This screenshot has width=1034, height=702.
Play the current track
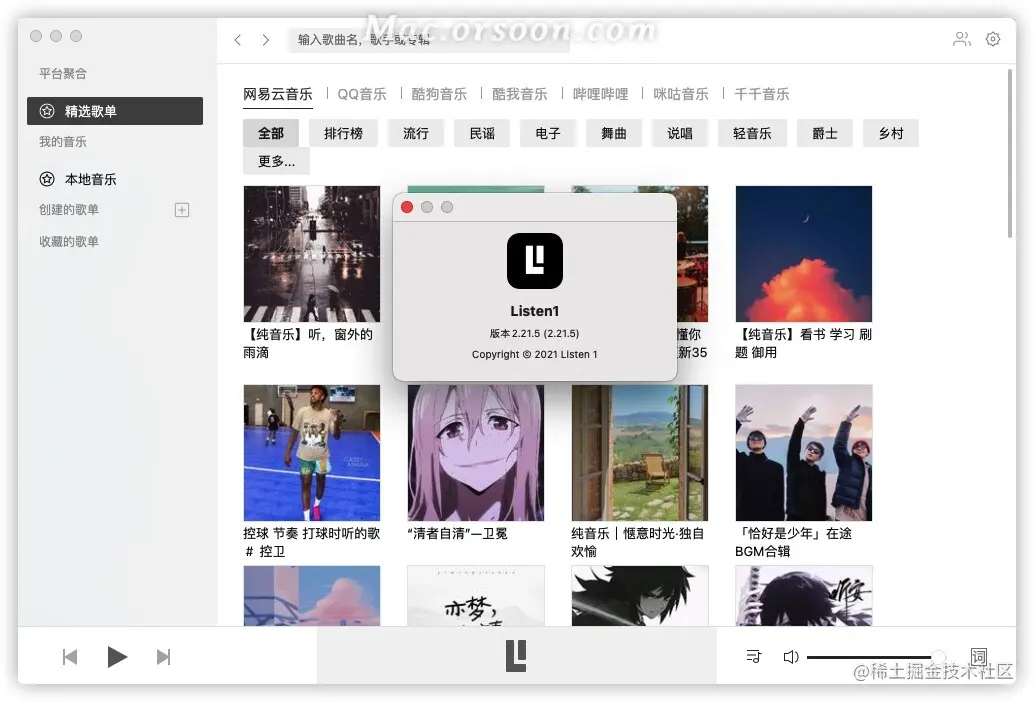[x=117, y=657]
